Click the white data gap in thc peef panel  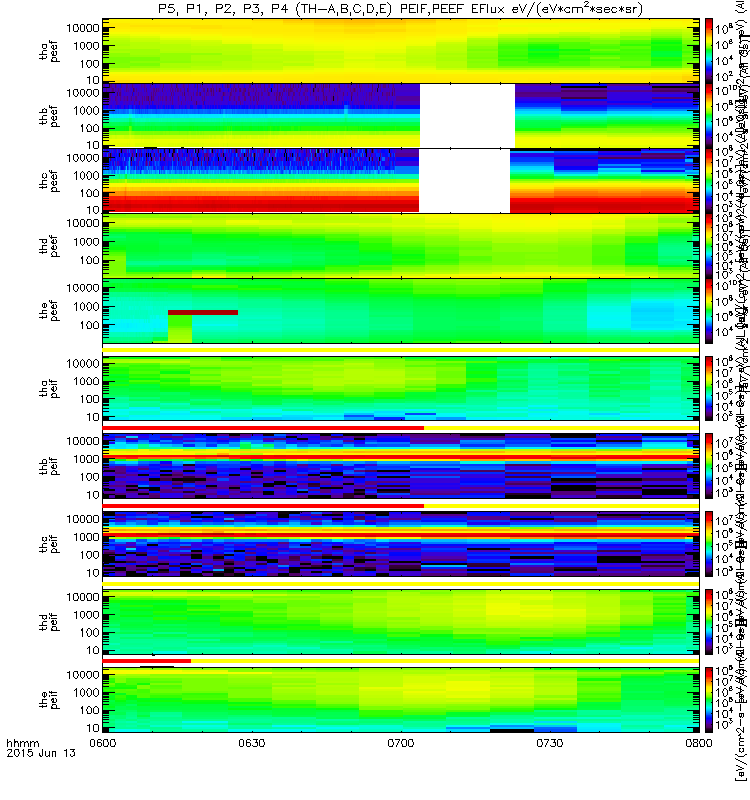(464, 181)
